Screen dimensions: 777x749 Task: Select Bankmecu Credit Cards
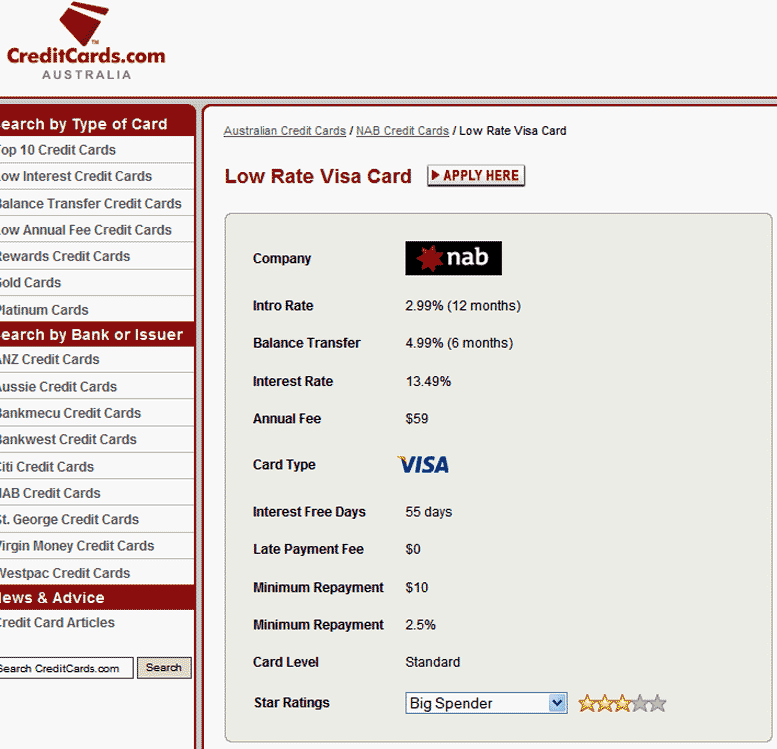pyautogui.click(x=70, y=413)
